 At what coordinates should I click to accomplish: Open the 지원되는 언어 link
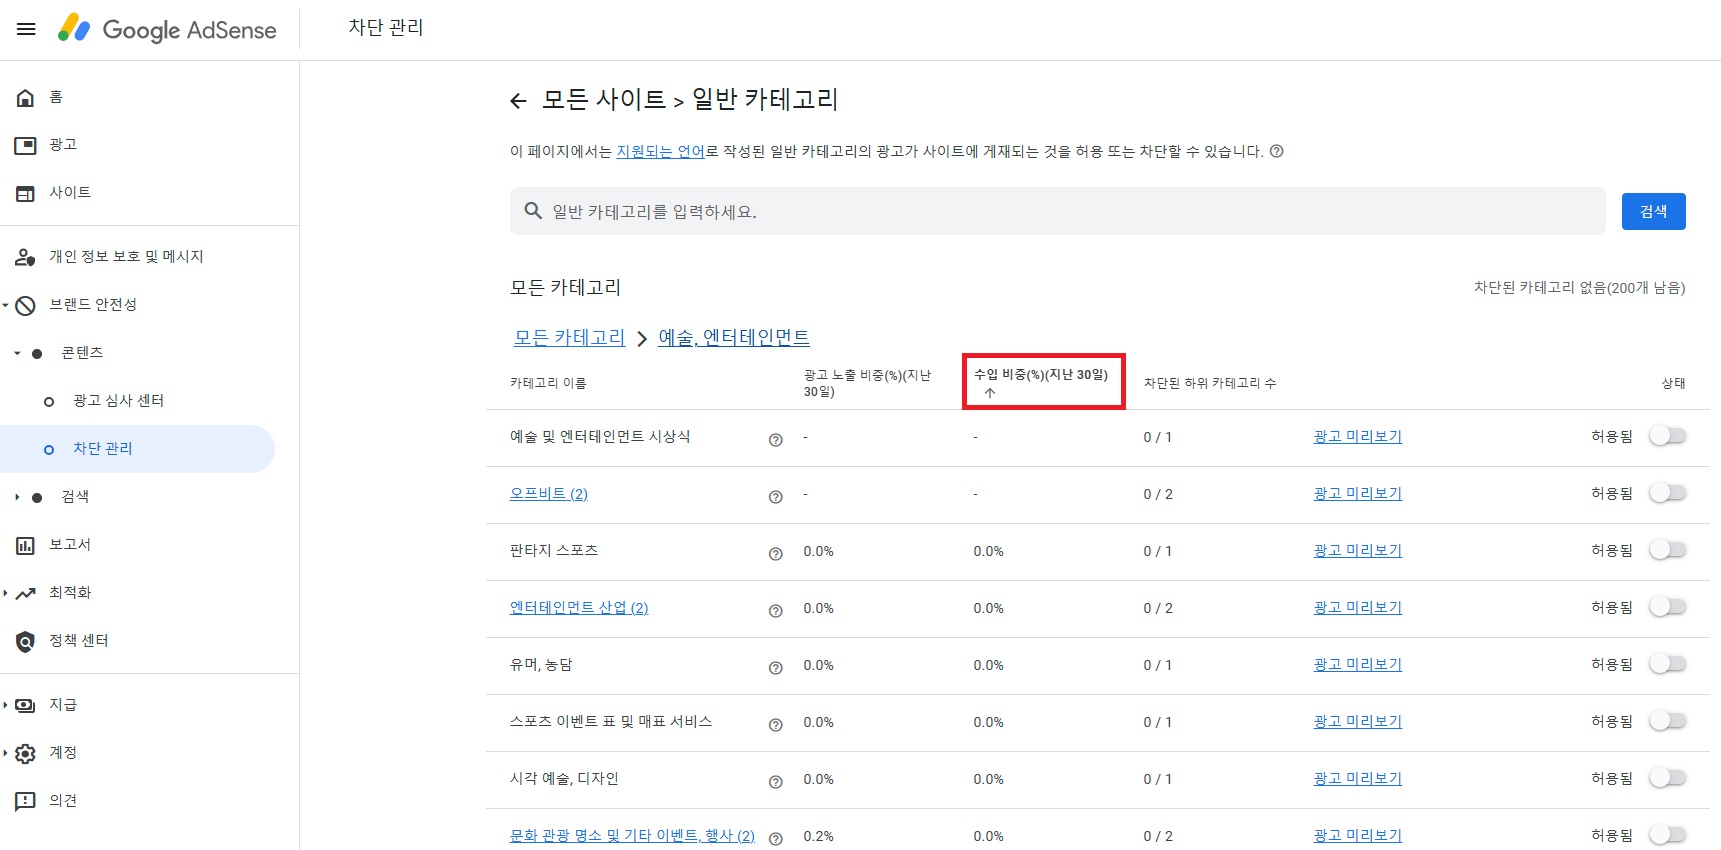[660, 151]
